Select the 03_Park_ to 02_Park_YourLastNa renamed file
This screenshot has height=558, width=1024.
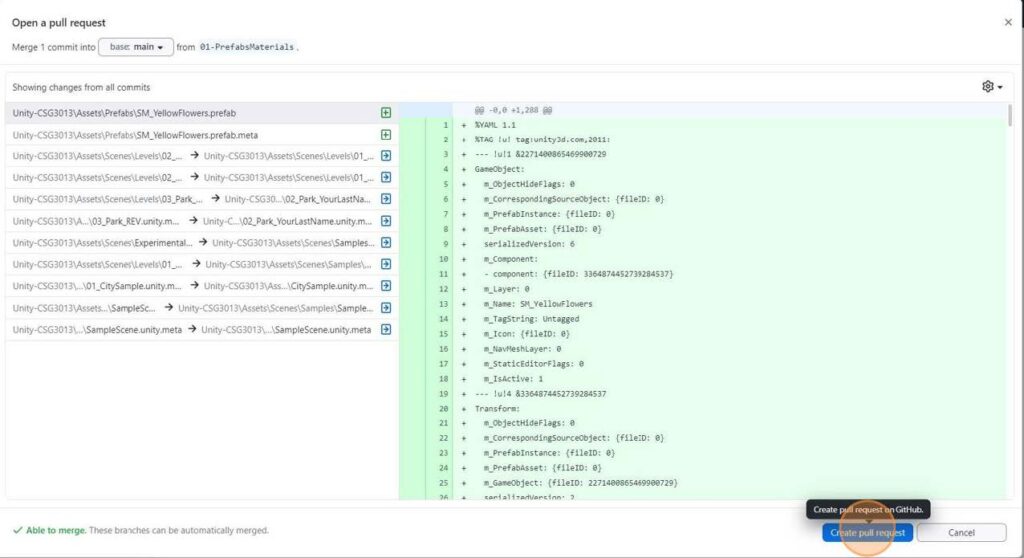click(x=202, y=199)
